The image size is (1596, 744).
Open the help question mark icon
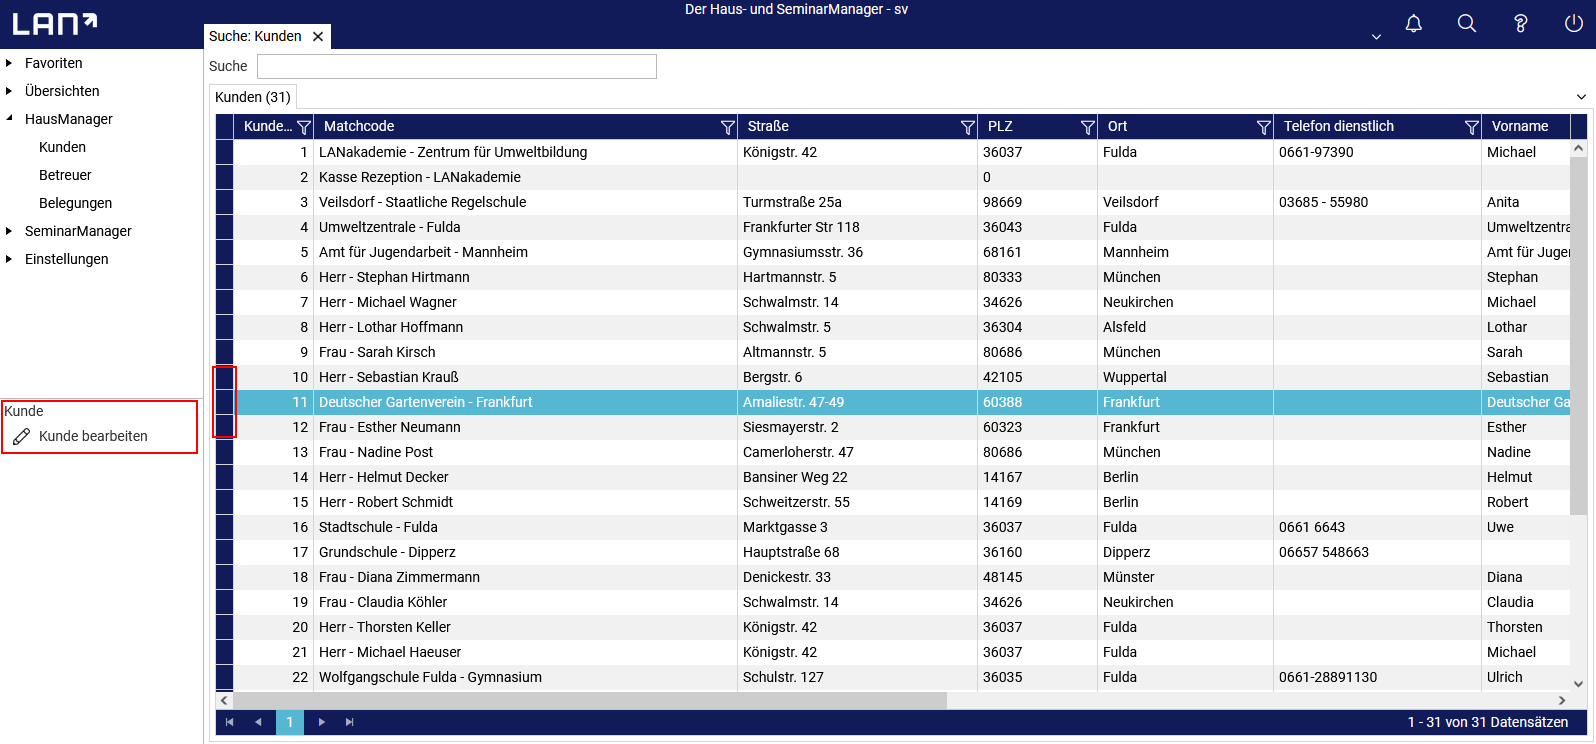coord(1520,24)
